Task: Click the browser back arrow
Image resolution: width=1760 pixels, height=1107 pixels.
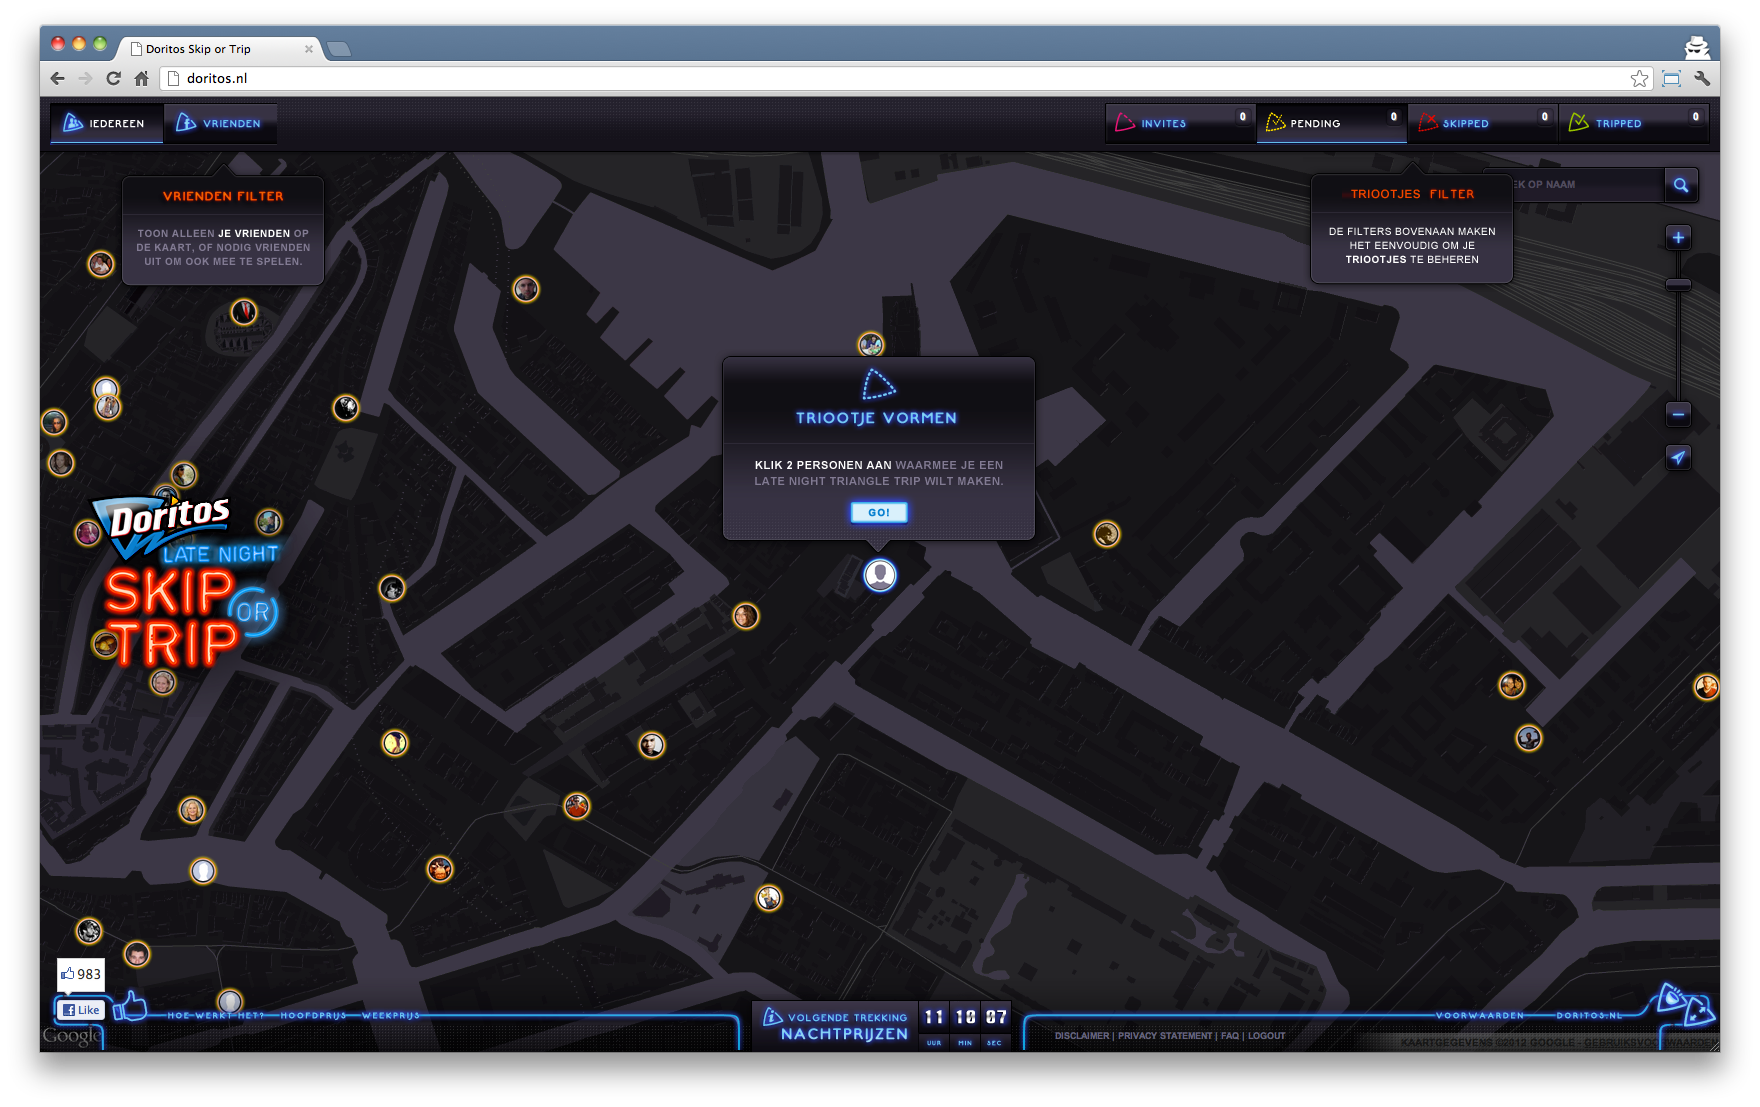Action: (57, 78)
